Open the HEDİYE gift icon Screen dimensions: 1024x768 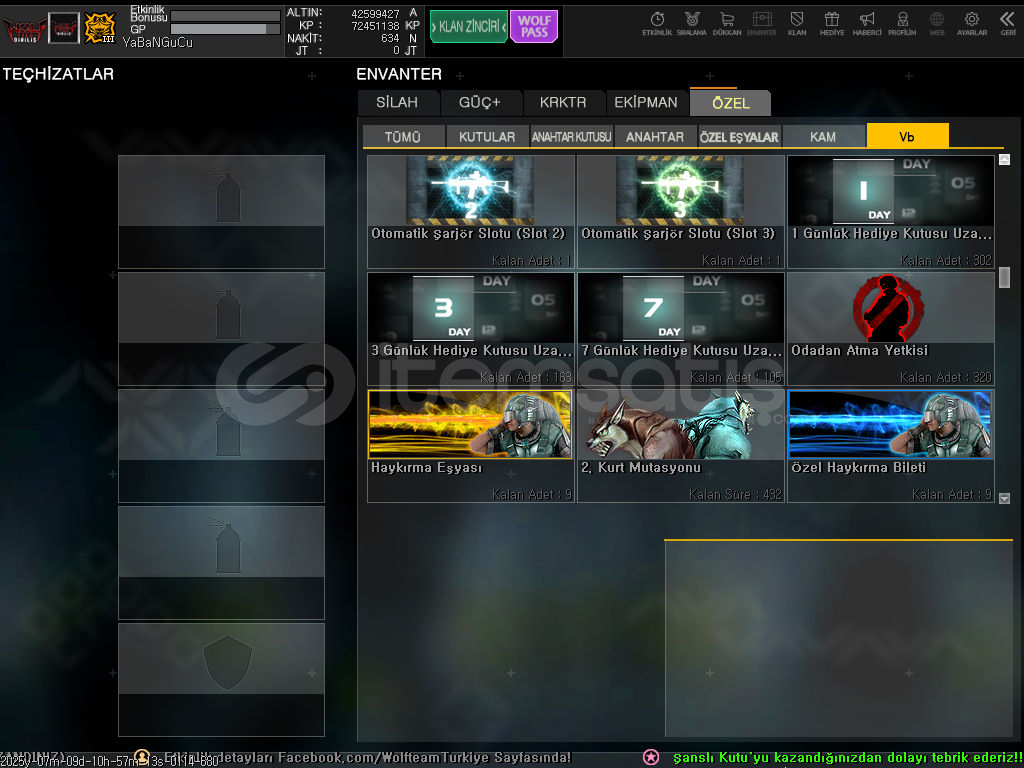pos(831,24)
